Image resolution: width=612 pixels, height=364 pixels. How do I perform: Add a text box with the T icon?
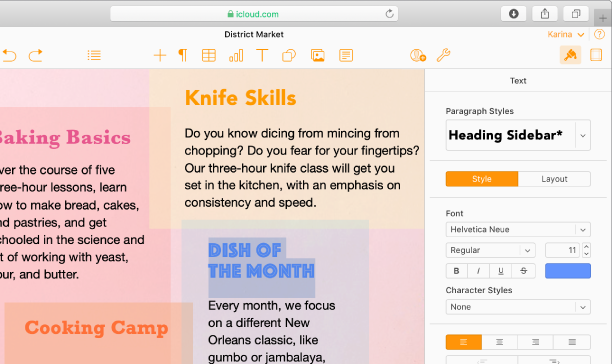pyautogui.click(x=262, y=56)
